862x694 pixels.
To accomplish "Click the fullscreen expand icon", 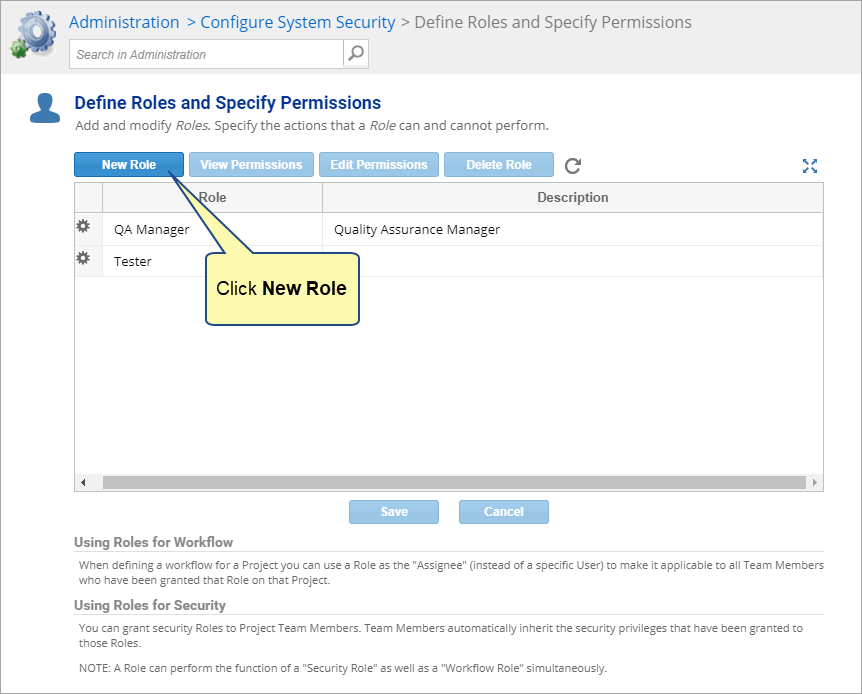I will 810,166.
